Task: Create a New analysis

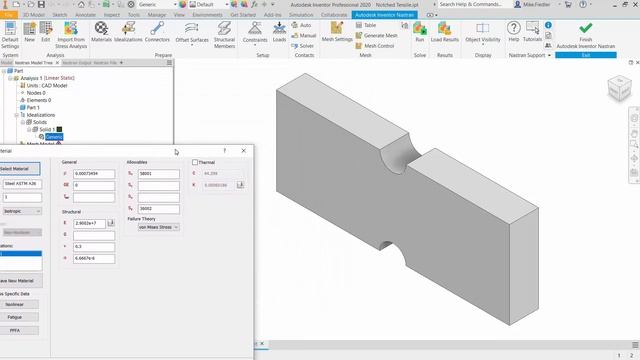Action: (x=29, y=32)
